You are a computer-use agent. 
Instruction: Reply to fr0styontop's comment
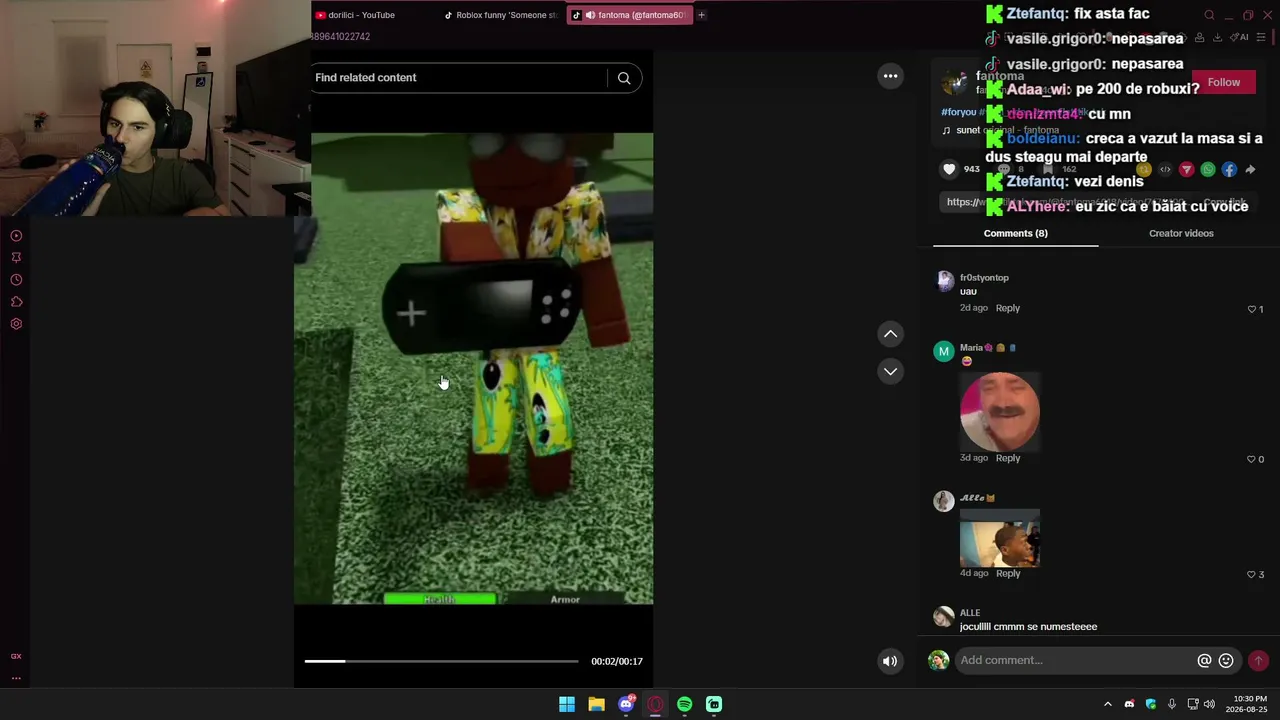[1007, 308]
